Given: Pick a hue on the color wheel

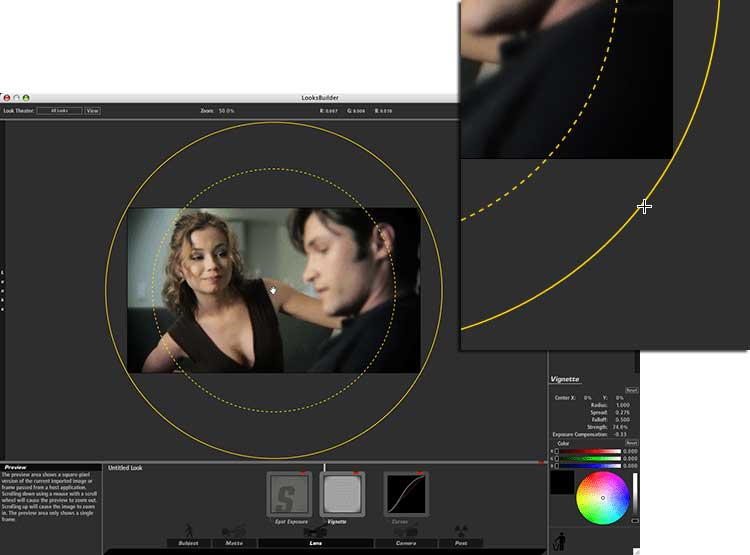Looking at the screenshot, I should coord(603,498).
